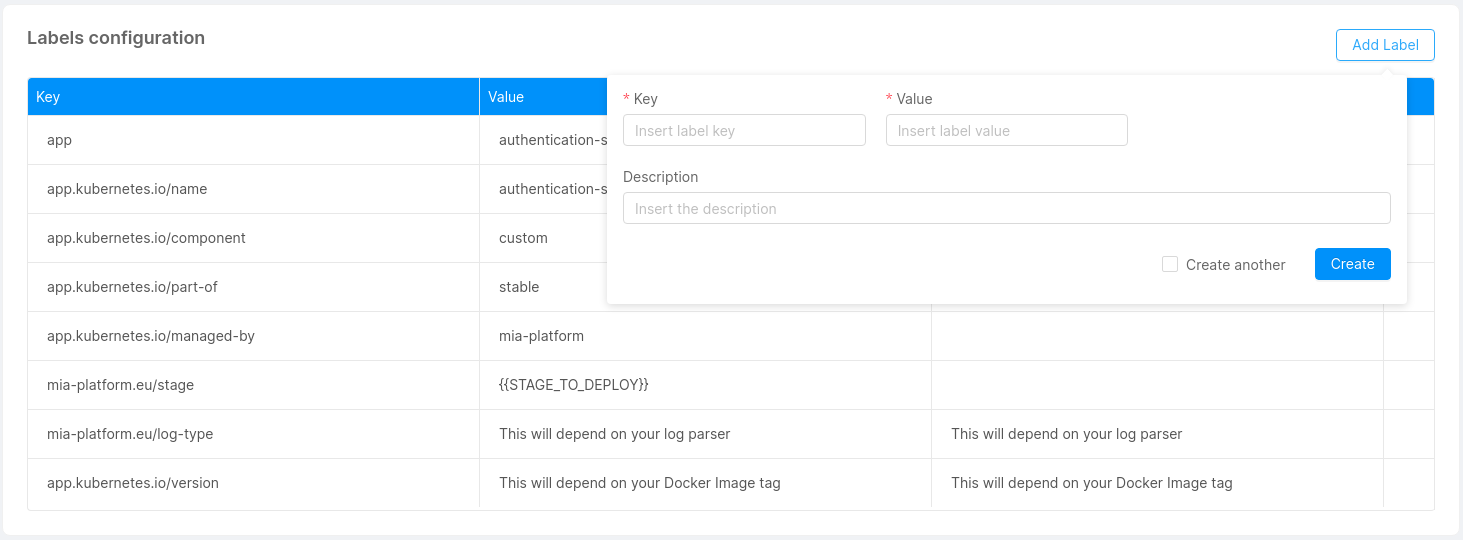Image resolution: width=1463 pixels, height=540 pixels.
Task: Click the Add Label button
Action: tap(1384, 45)
